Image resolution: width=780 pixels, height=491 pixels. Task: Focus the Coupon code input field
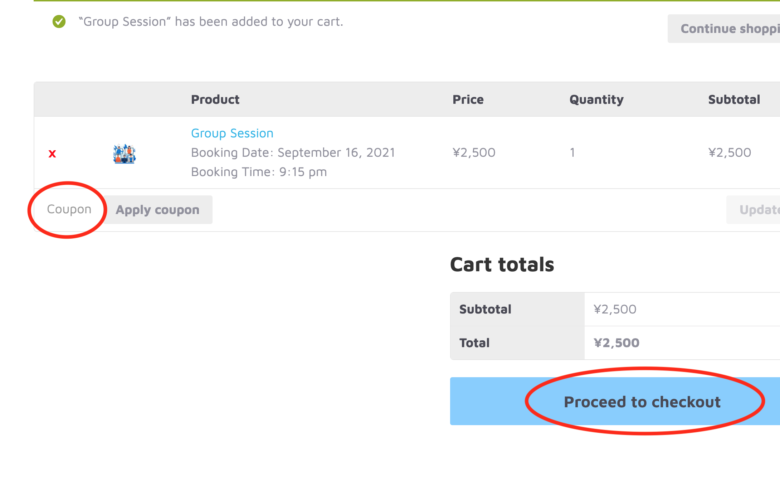tap(69, 209)
